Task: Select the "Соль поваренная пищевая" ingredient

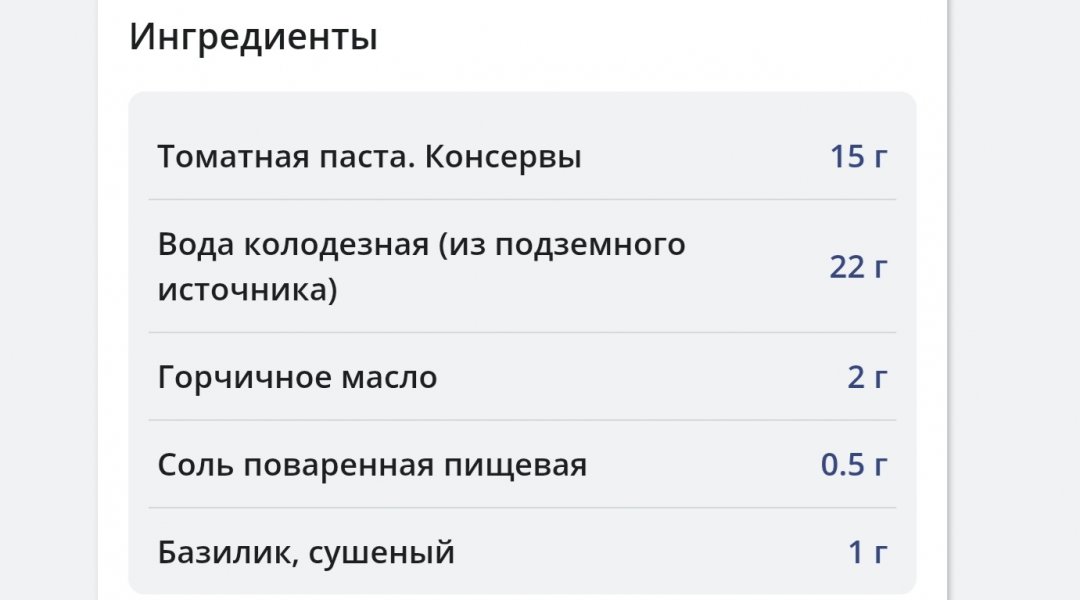Action: coord(372,465)
